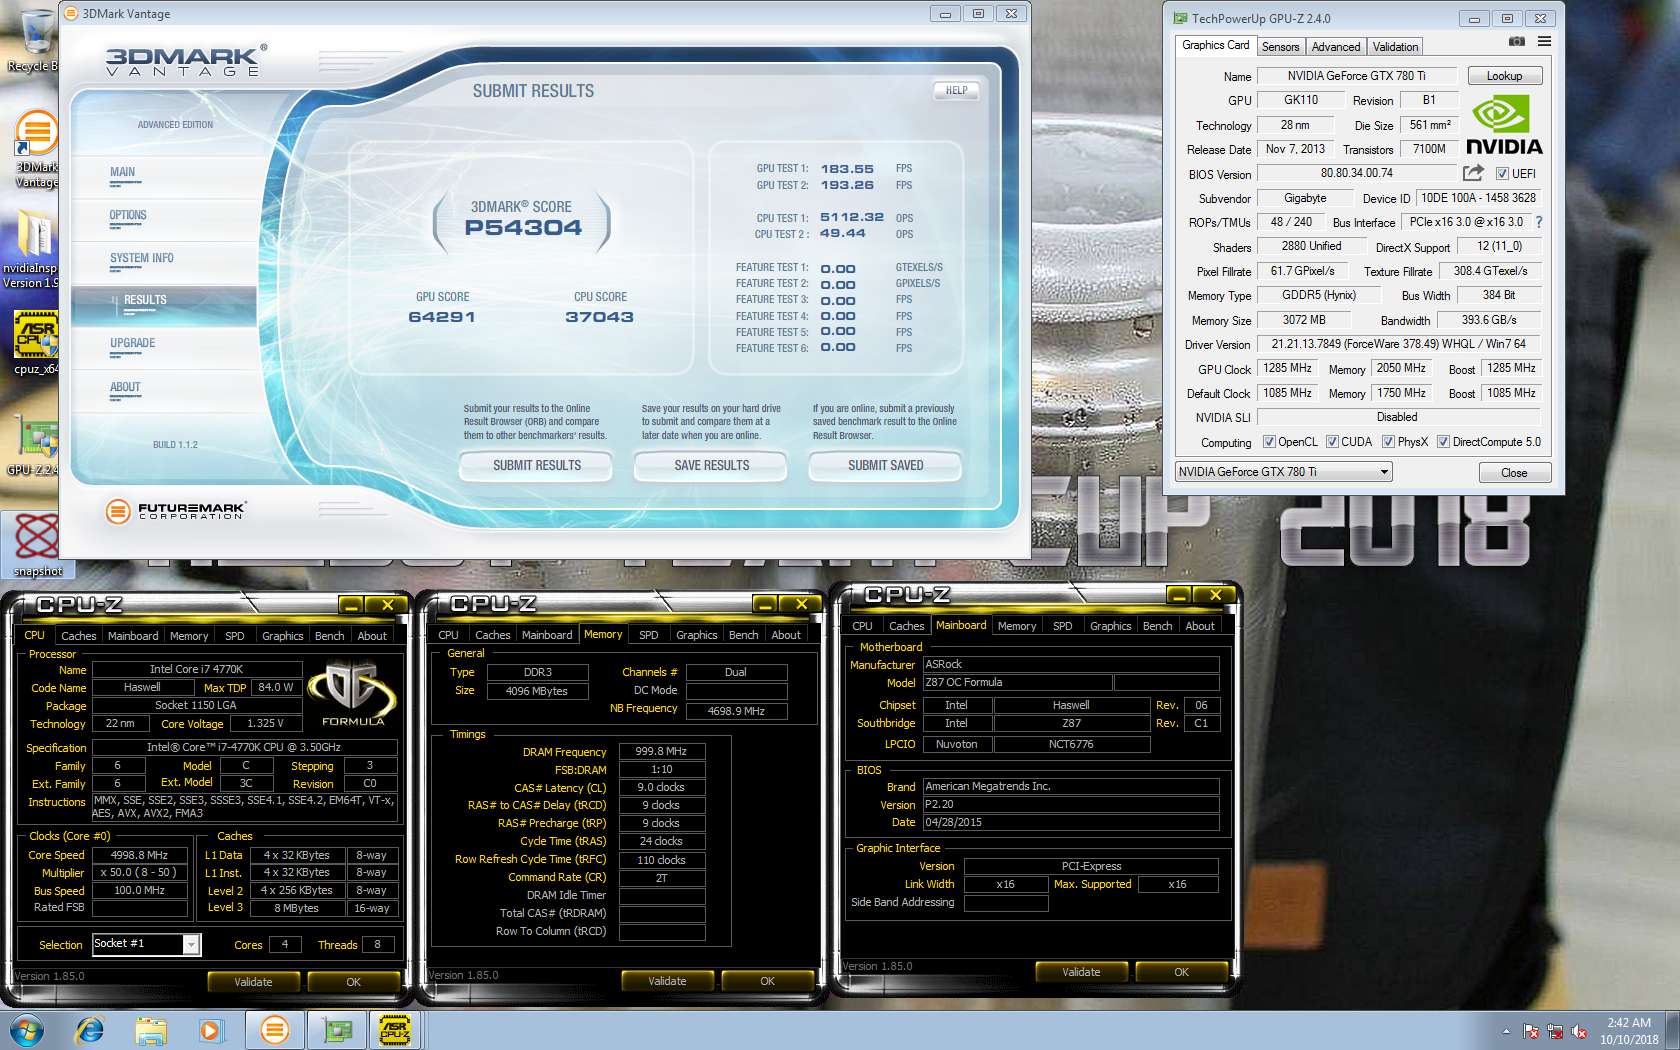Image resolution: width=1680 pixels, height=1050 pixels.
Task: Click OK in CPU-Z Mainboard window
Action: pos(1181,972)
